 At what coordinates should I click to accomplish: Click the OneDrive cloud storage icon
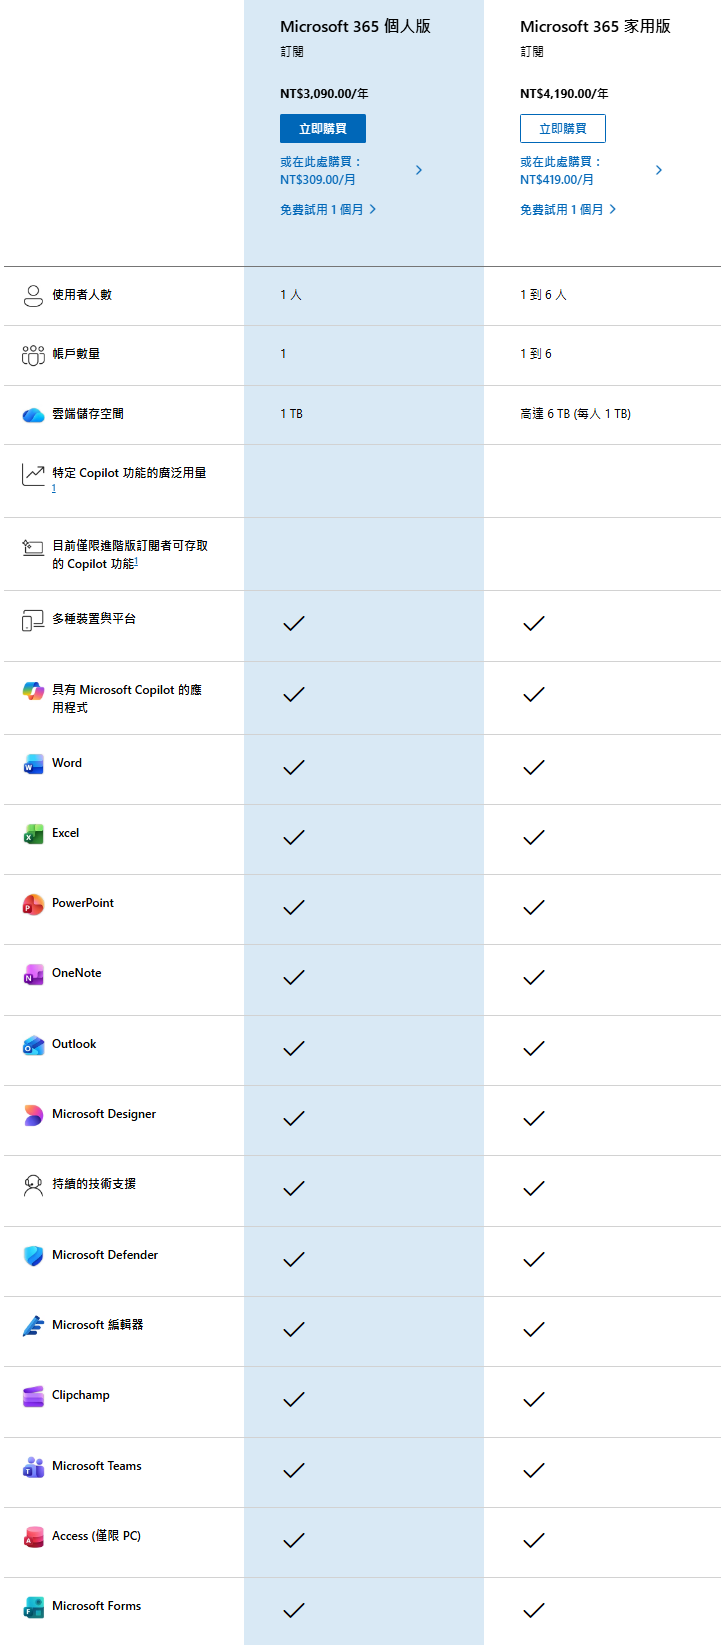click(33, 415)
